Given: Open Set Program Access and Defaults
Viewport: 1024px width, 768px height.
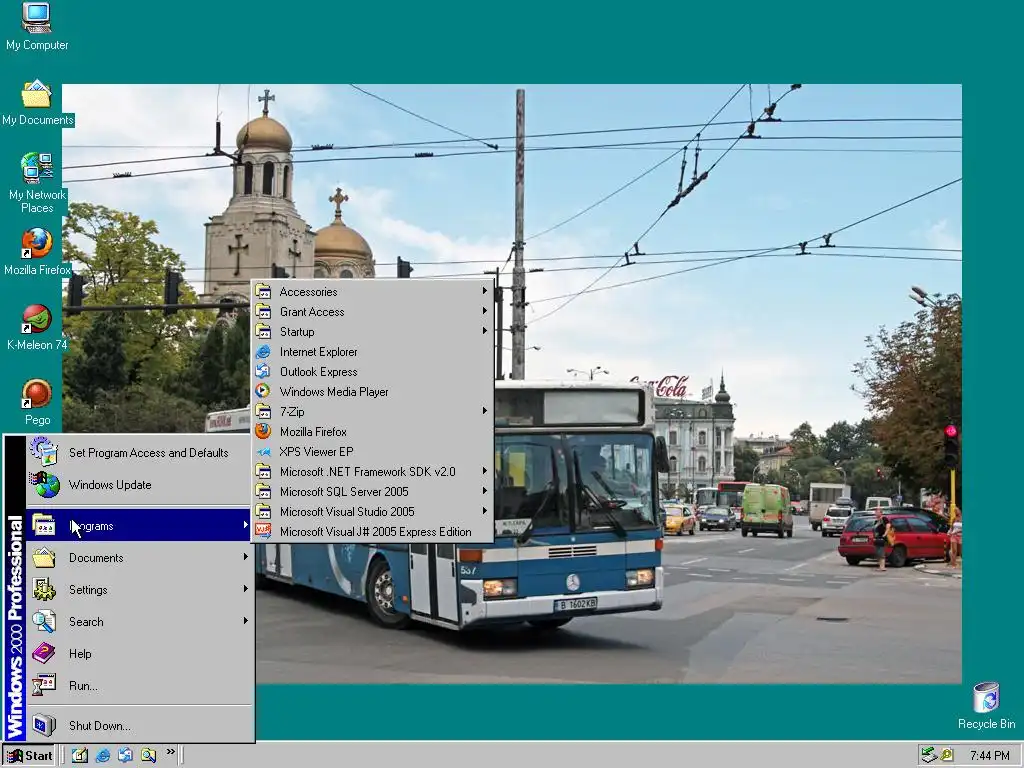Looking at the screenshot, I should coord(139,453).
